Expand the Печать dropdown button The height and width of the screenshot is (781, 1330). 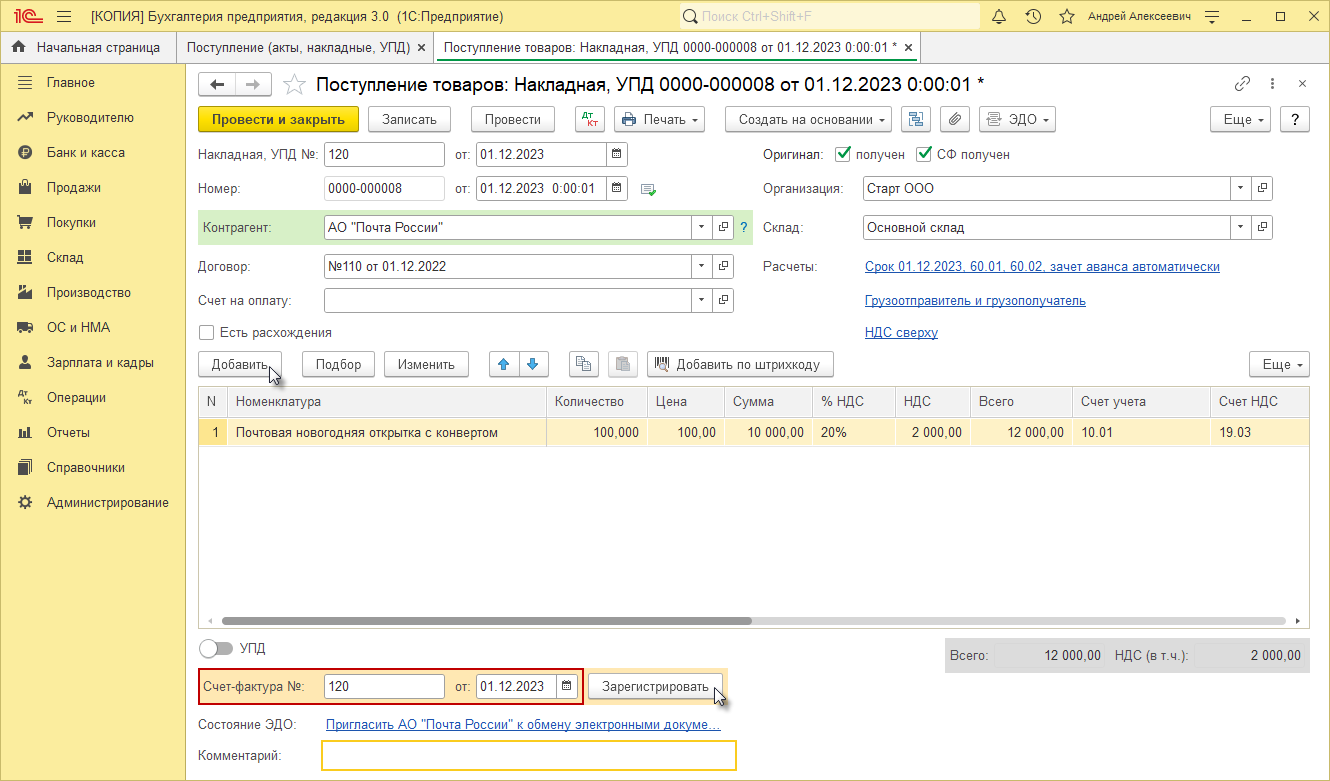pyautogui.click(x=659, y=119)
